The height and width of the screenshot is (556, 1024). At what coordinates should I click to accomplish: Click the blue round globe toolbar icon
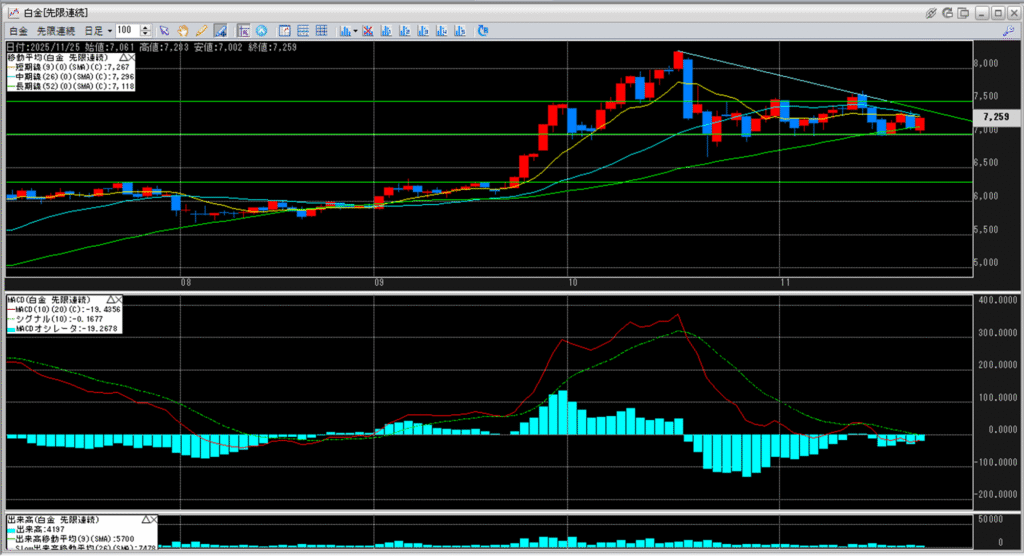(261, 31)
